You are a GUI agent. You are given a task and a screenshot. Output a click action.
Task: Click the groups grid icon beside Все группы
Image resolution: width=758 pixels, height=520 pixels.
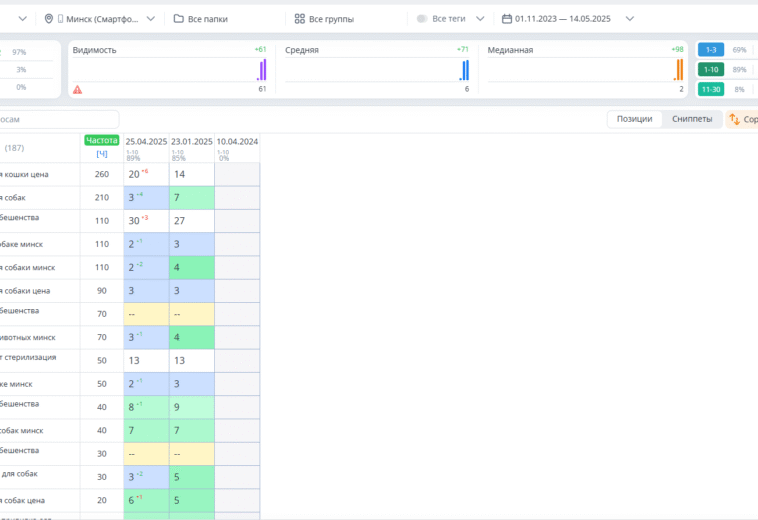tap(300, 19)
